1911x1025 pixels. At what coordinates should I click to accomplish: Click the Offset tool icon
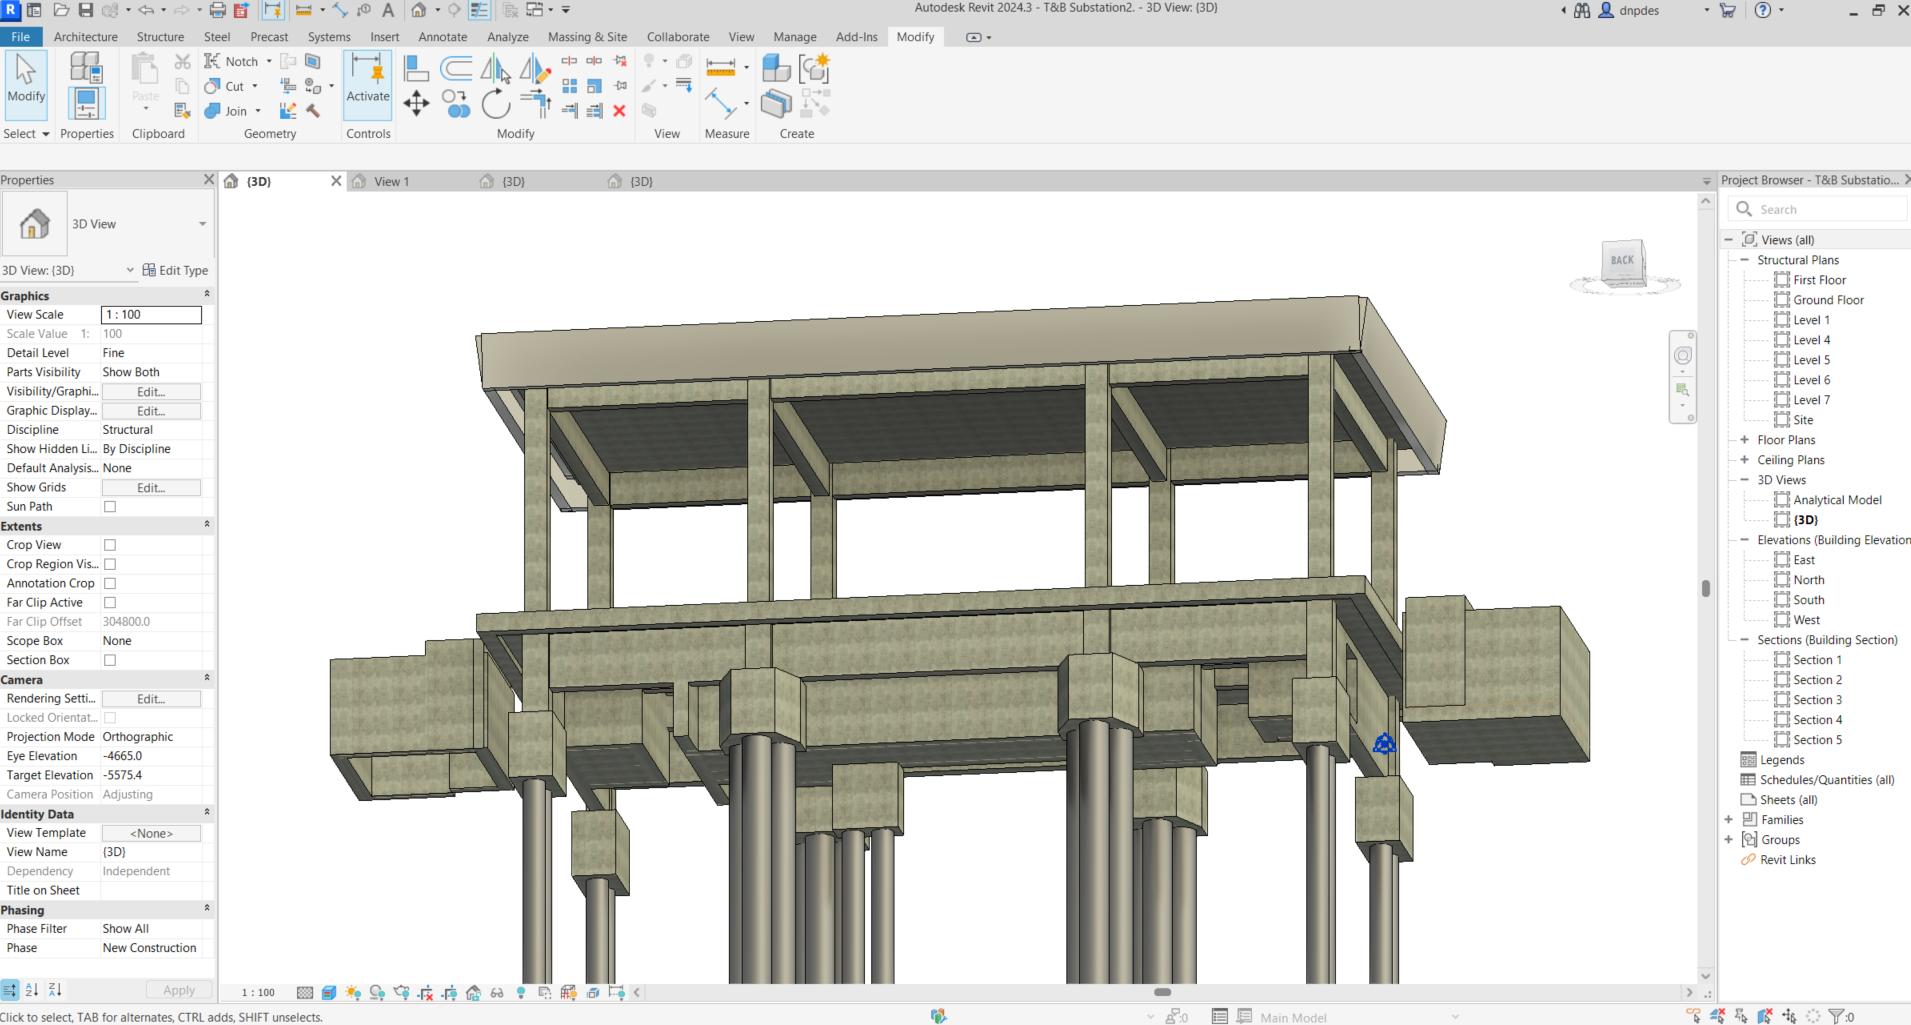456,68
